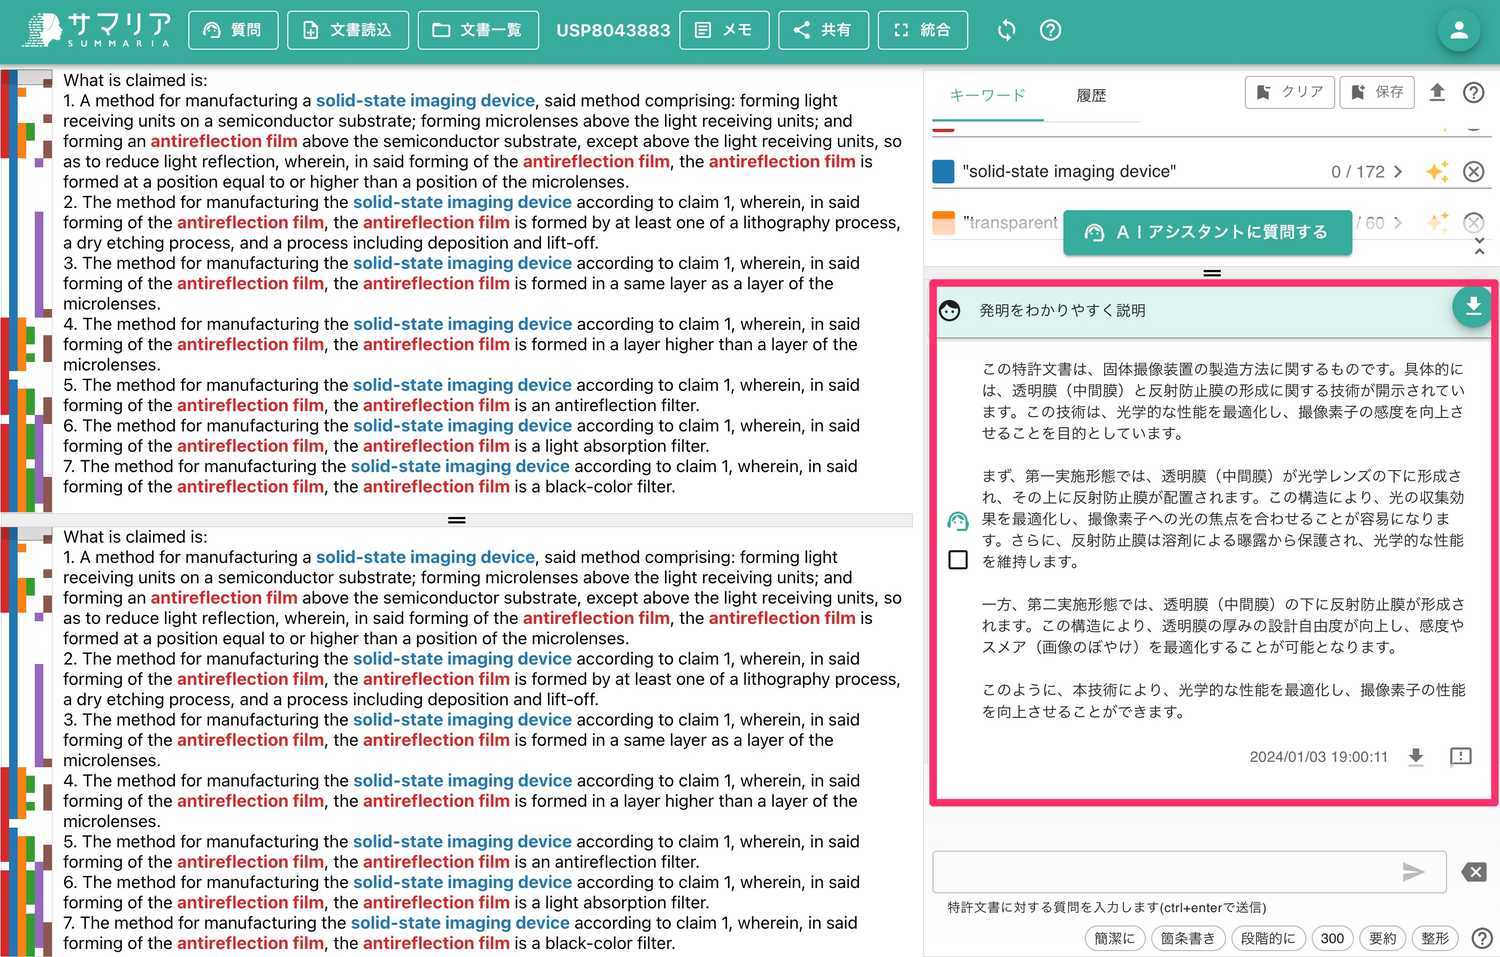Screen dimensions: 1500x957
Task: Switch to the 履歴 history tab
Action: (1091, 95)
